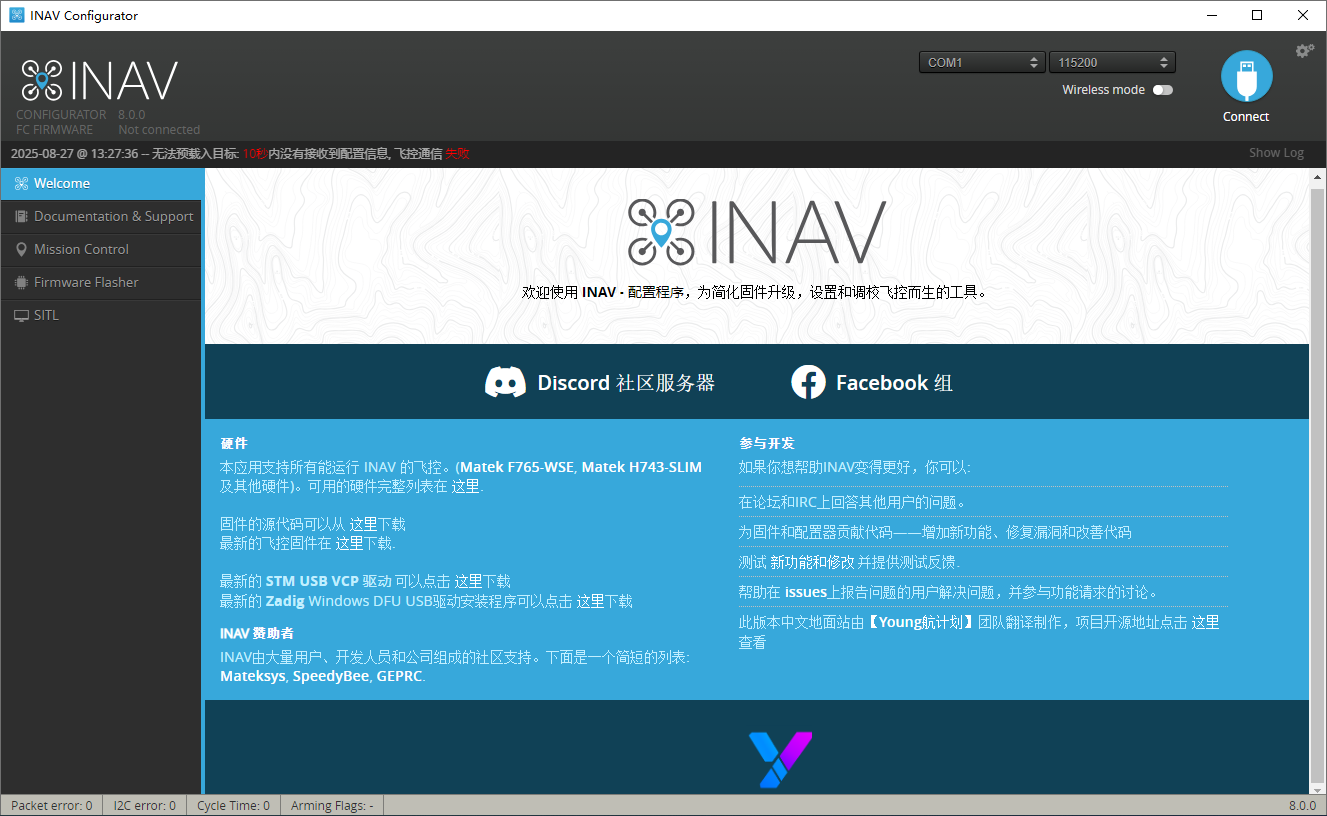This screenshot has height=816, width=1327.
Task: Click the 参与开发 heading
Action: 767,443
